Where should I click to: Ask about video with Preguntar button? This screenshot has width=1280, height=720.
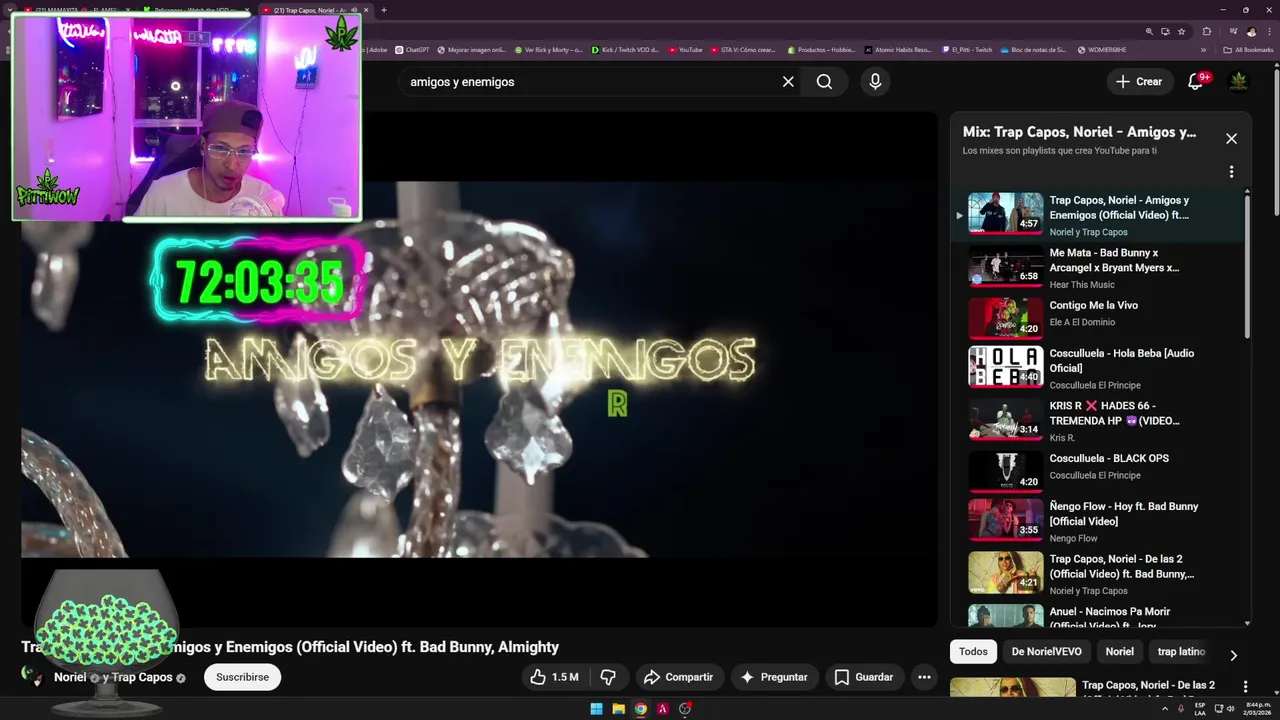[774, 677]
